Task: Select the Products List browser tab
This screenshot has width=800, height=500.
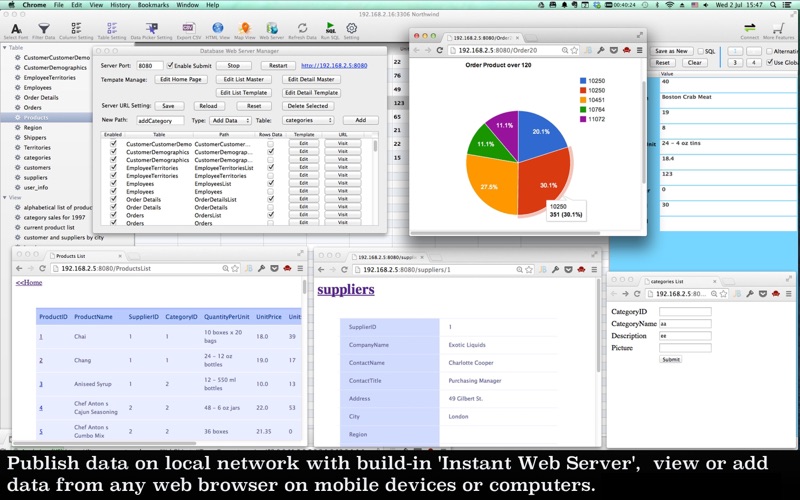Action: (x=84, y=256)
